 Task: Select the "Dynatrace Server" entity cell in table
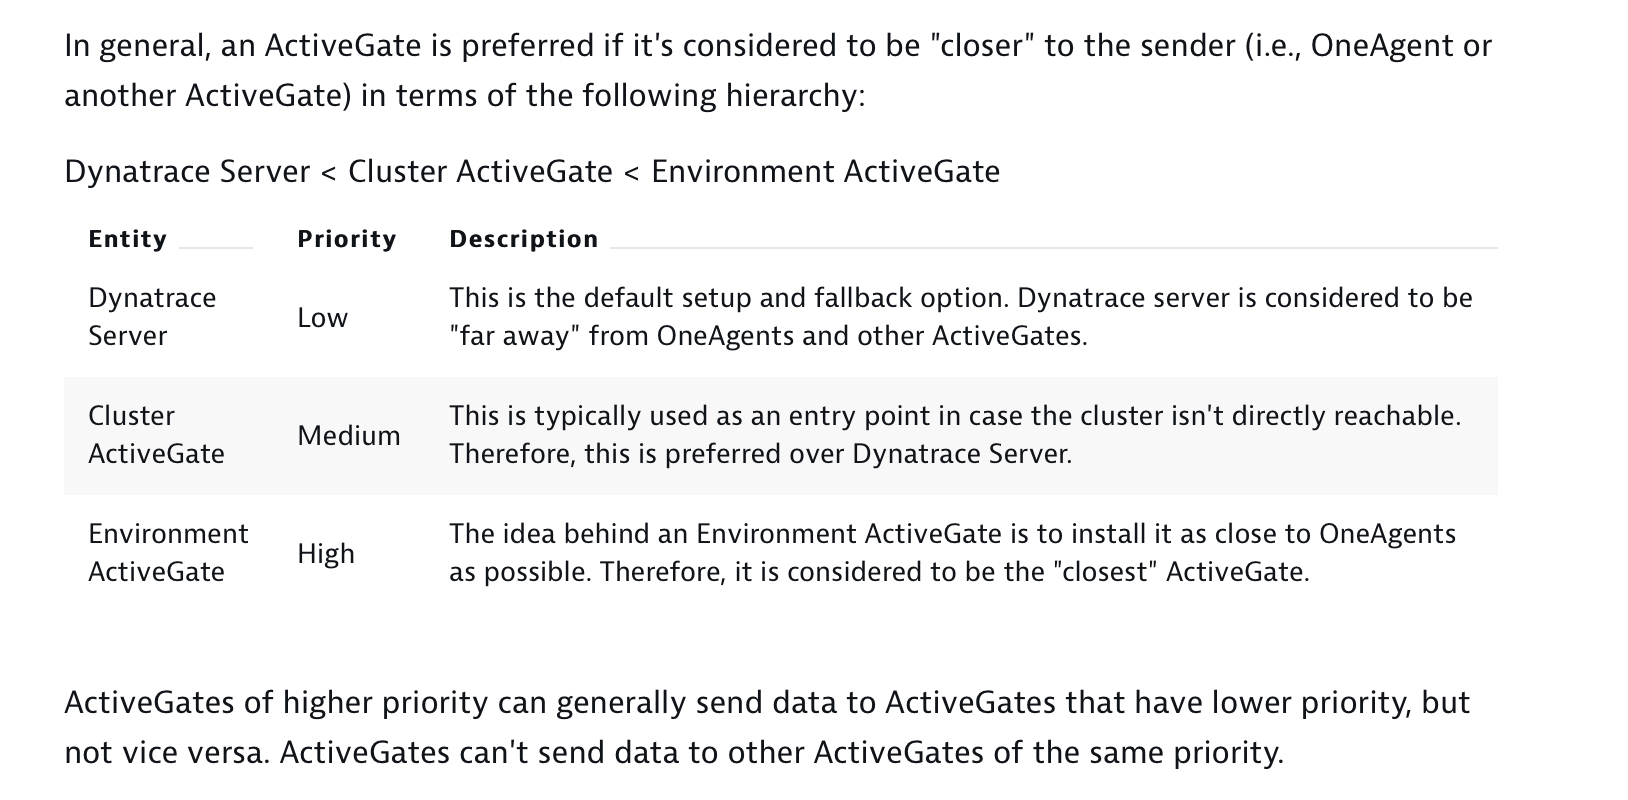152,316
